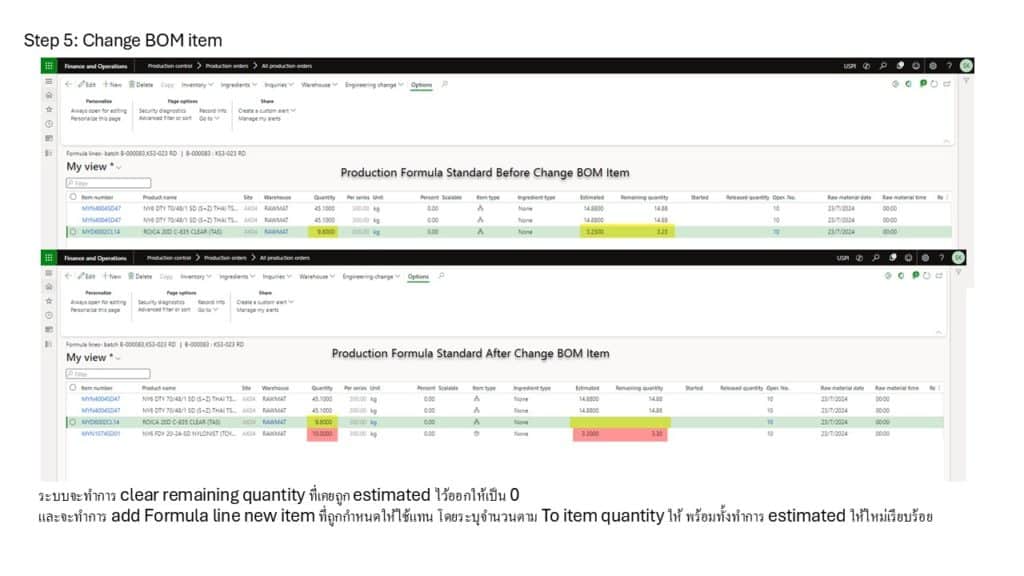Viewport: 1024px width, 576px height.
Task: Open last item number link in After Change grid
Action: (x=101, y=434)
